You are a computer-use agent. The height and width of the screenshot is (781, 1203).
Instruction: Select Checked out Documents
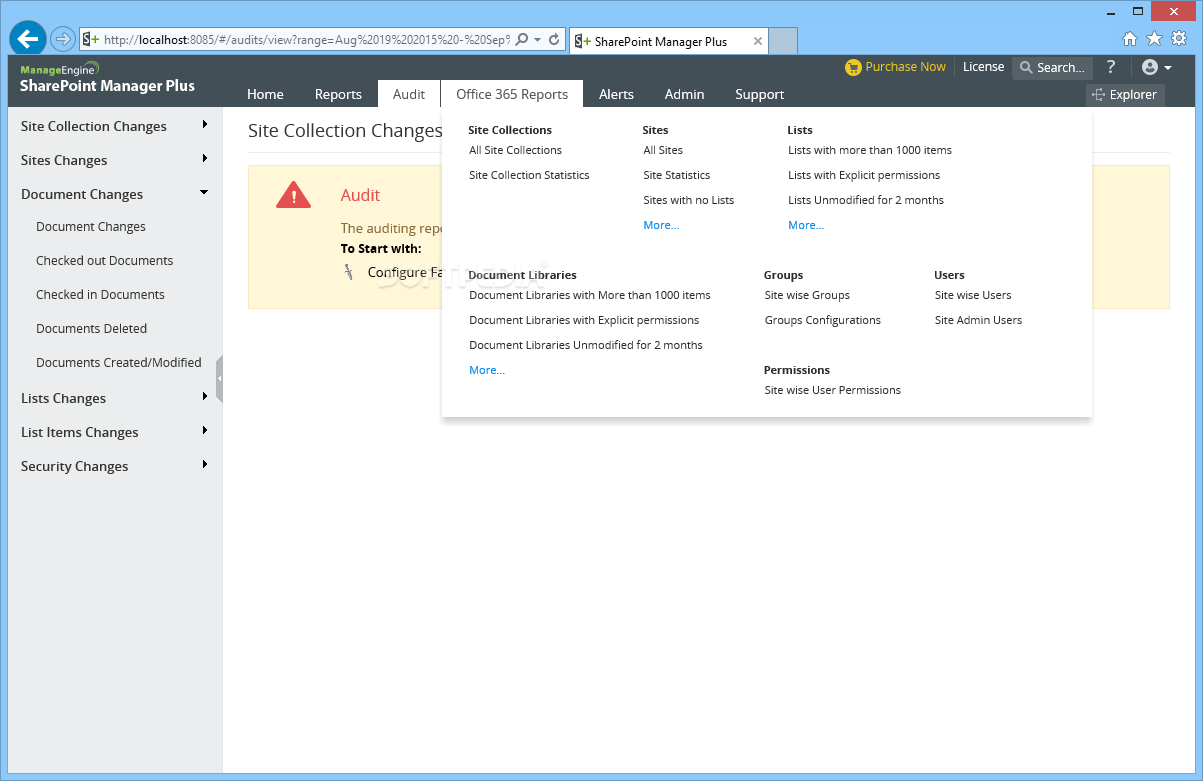(104, 261)
